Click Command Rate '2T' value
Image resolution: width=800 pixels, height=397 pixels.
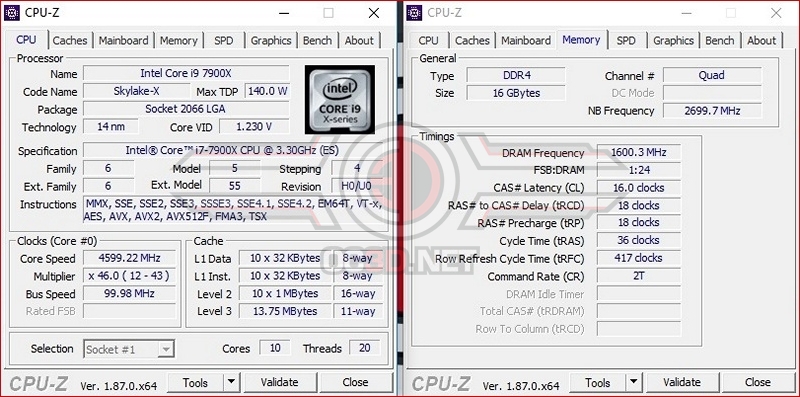(639, 276)
